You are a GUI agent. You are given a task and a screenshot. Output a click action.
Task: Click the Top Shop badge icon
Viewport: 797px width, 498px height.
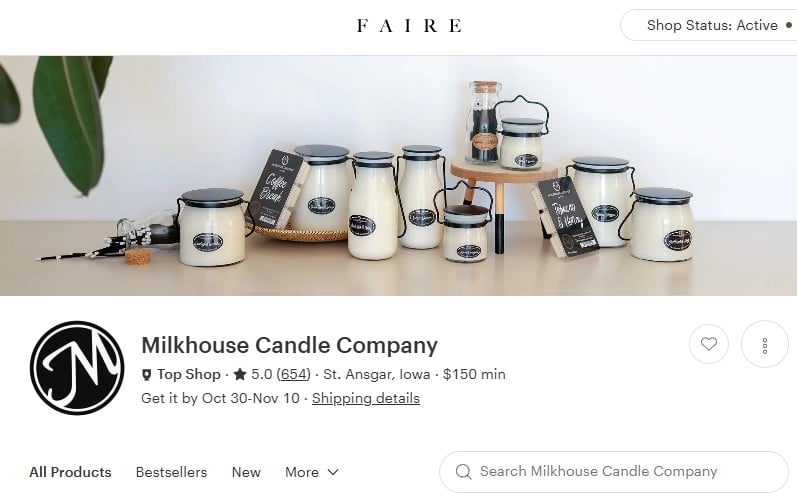146,375
